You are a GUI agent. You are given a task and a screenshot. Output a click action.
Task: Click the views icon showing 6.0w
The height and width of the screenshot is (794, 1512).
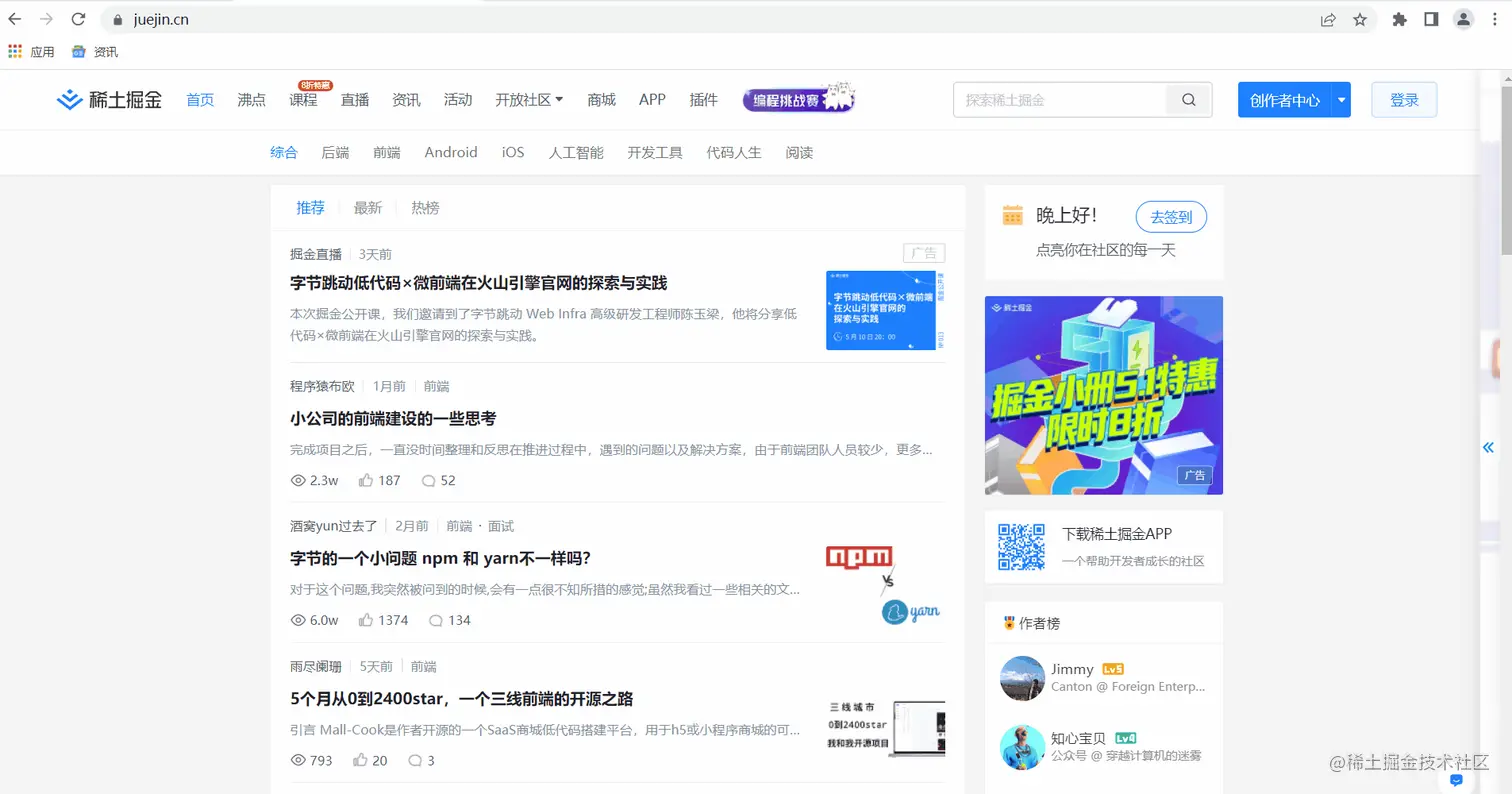(297, 620)
